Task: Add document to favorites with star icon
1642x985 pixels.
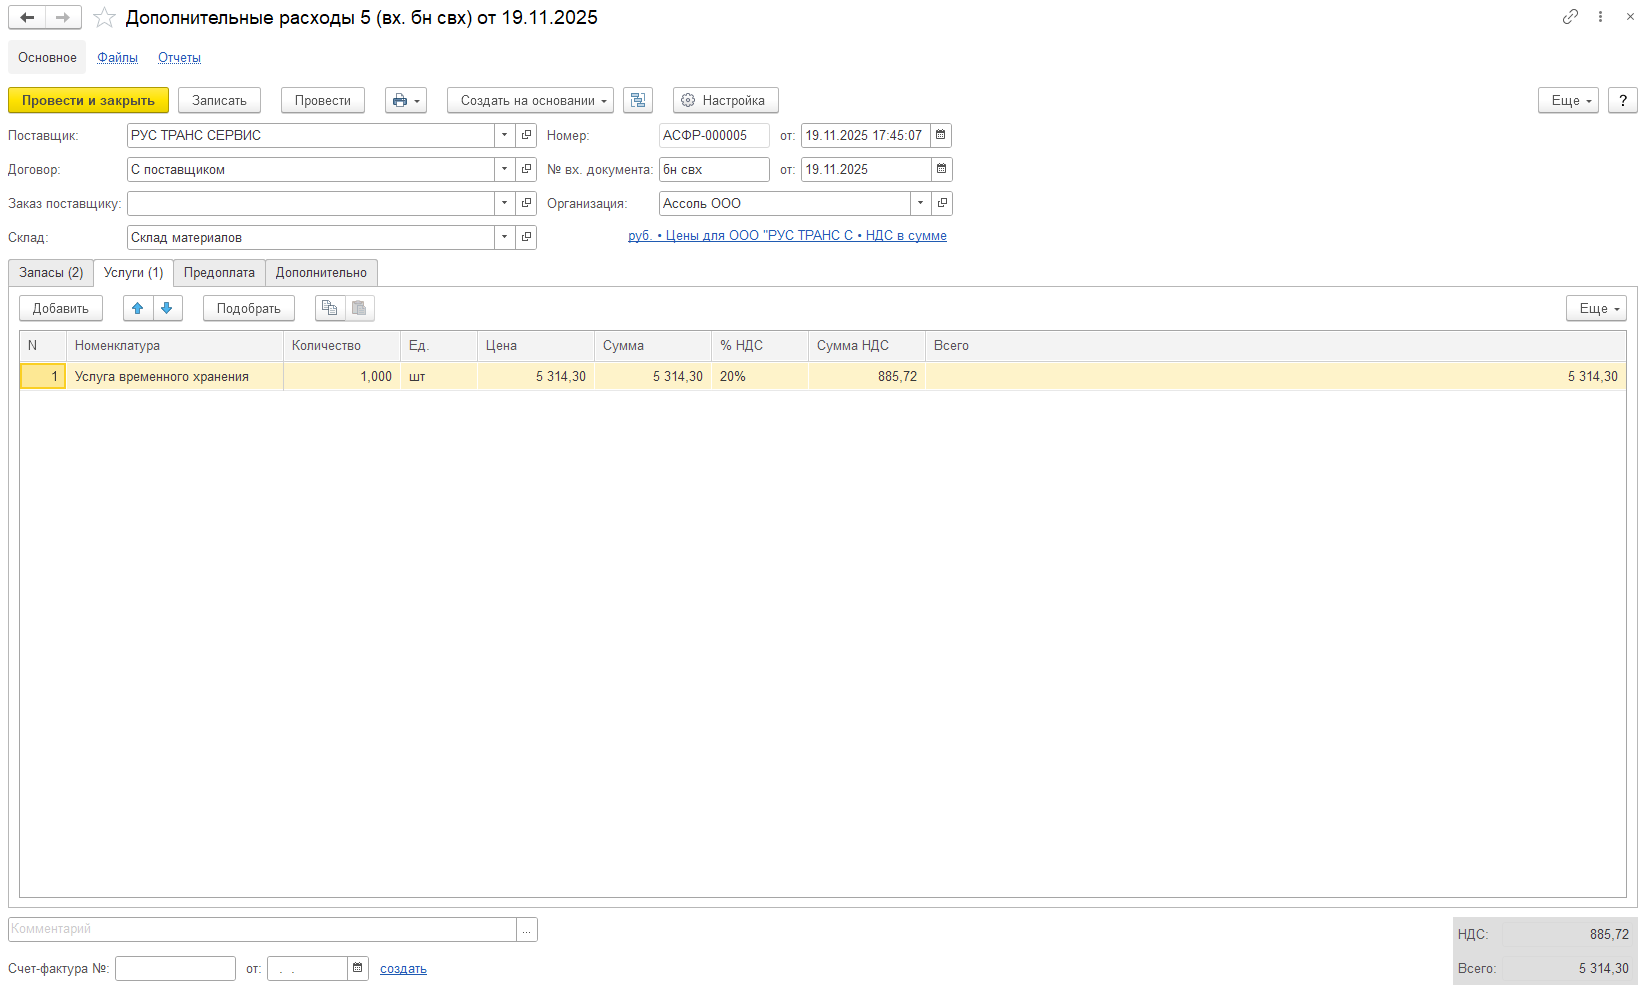Action: [x=104, y=18]
